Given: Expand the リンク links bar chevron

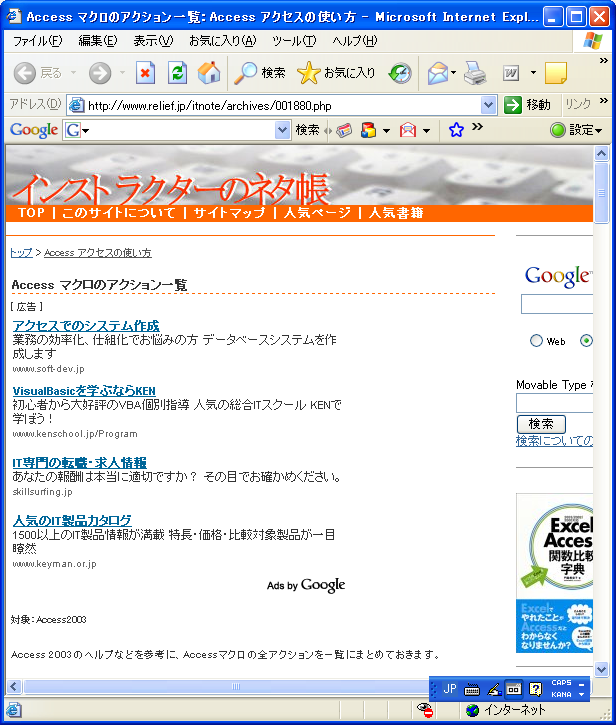Looking at the screenshot, I should 604,101.
